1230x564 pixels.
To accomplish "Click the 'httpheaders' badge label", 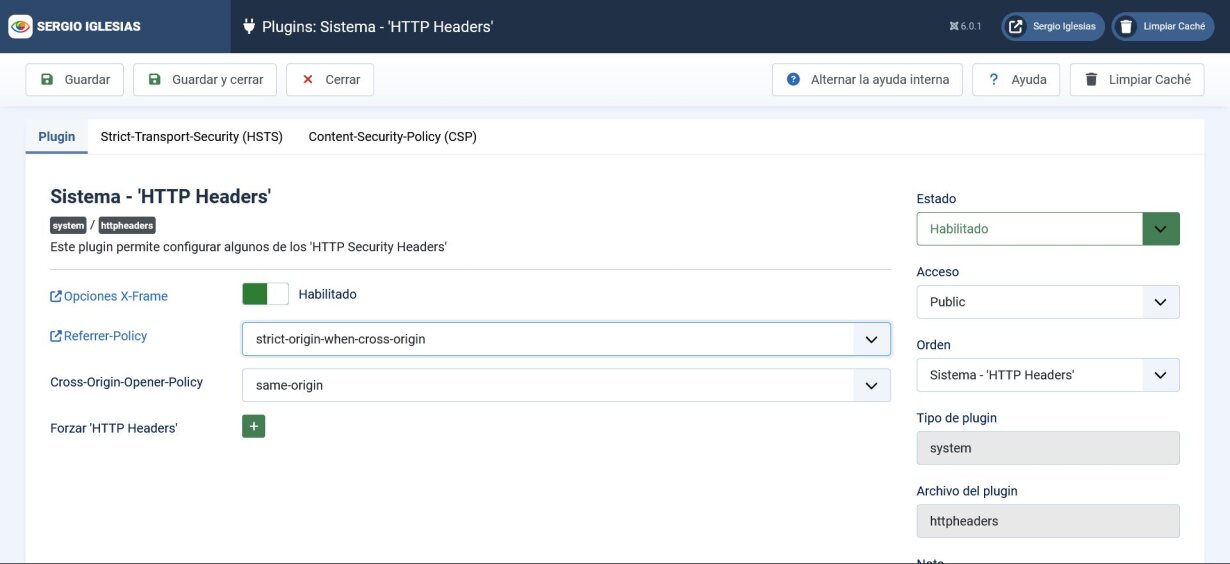I will (127, 226).
